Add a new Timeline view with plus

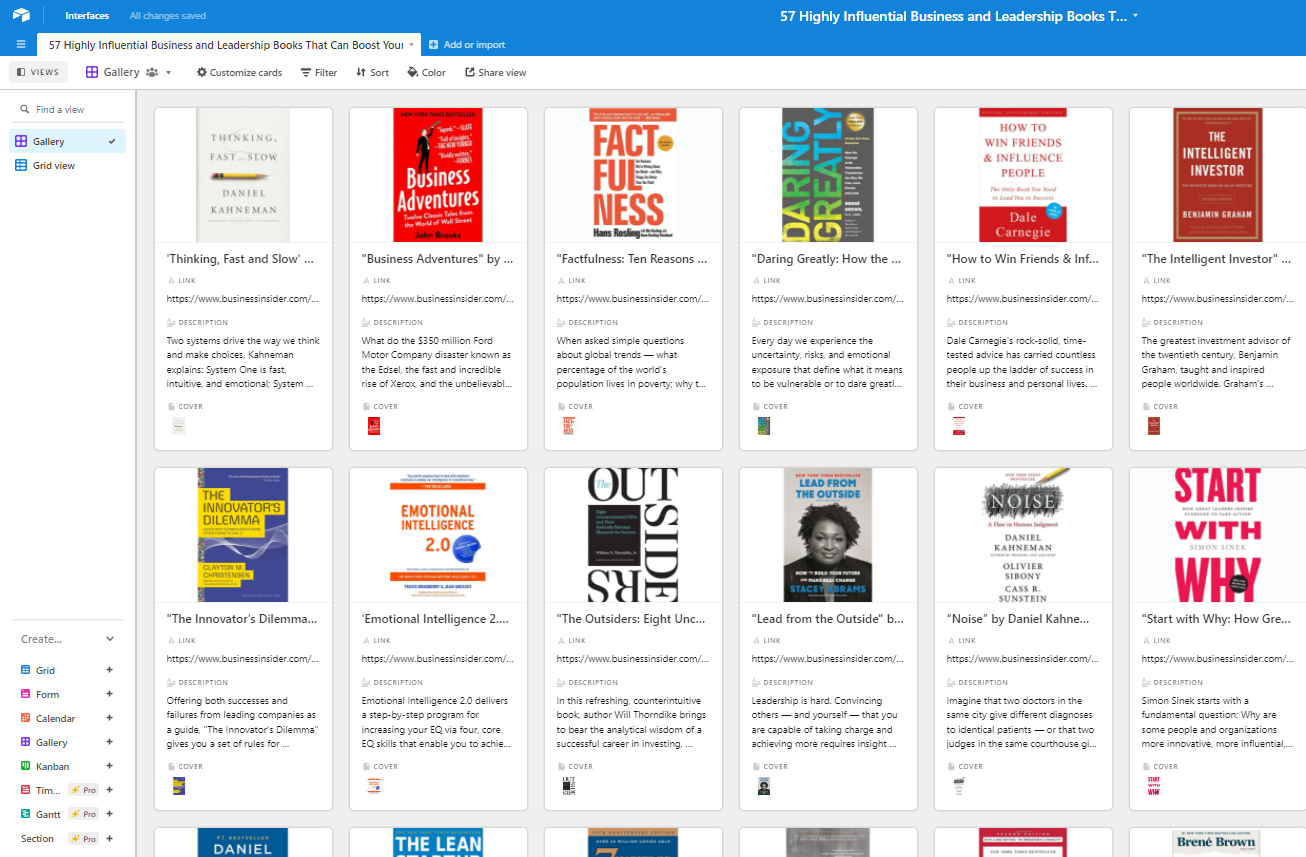110,790
